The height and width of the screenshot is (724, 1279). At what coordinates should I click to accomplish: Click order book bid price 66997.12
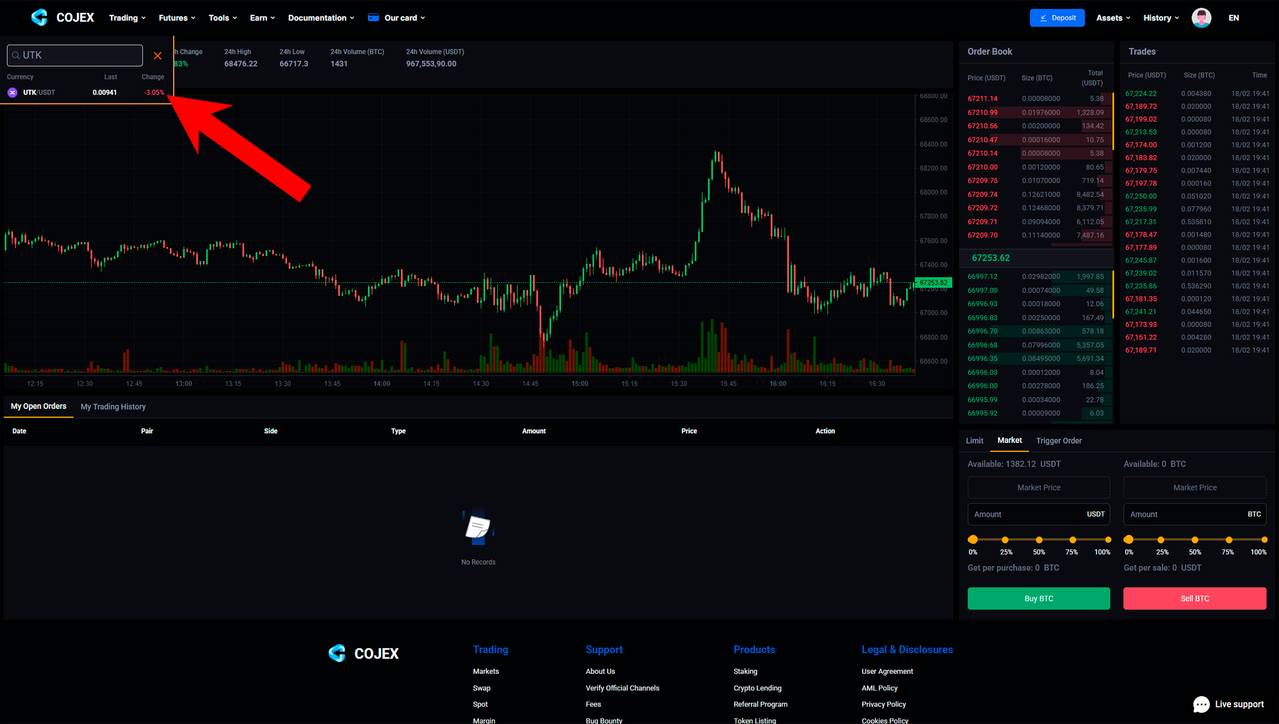coord(982,276)
